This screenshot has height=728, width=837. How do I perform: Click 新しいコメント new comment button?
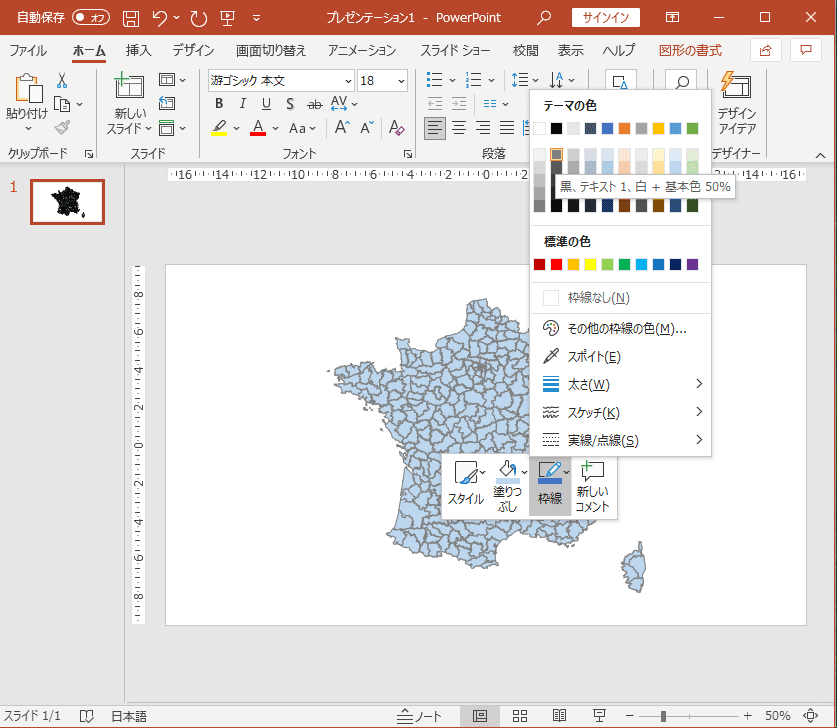click(593, 486)
